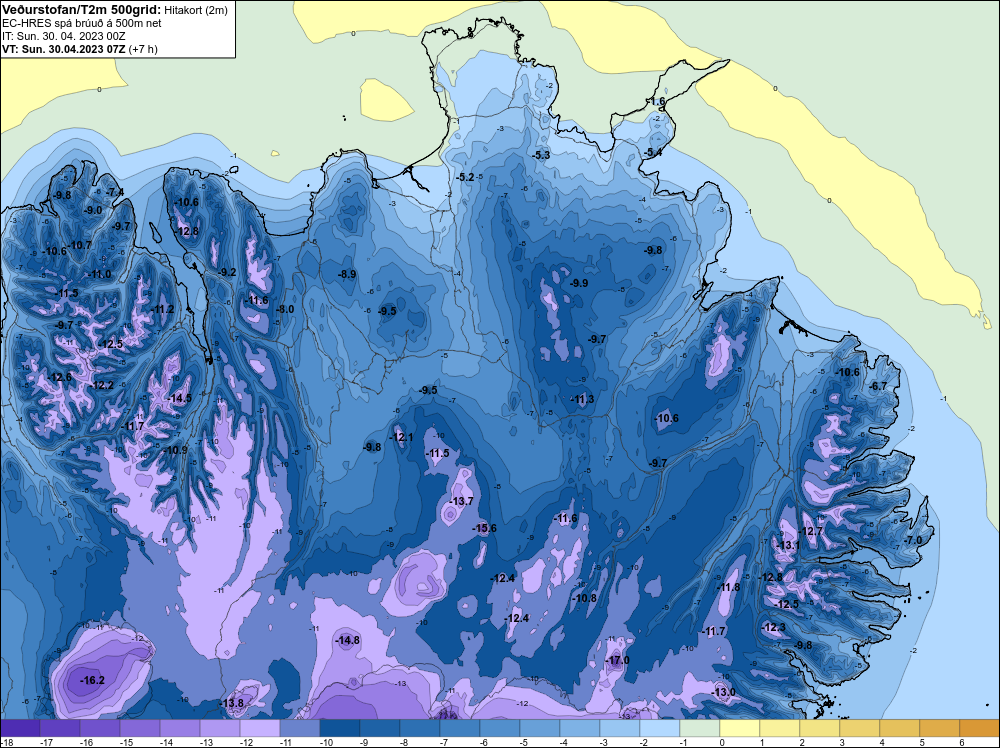Click the legend swatch labeled -18
Viewport: 1000px width, 748px height.
coord(20,728)
